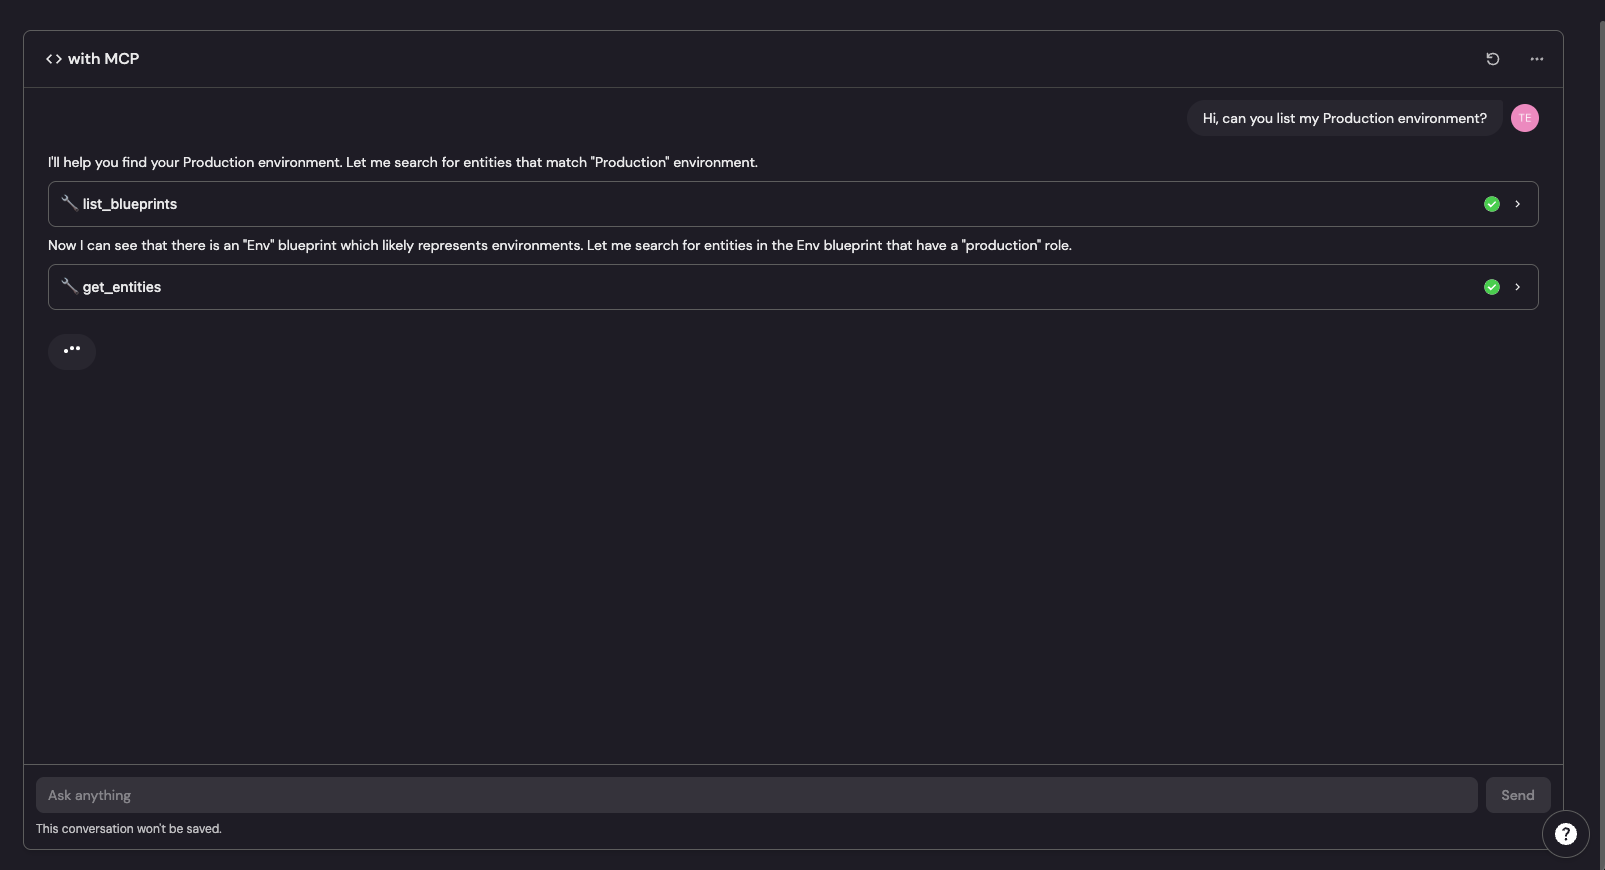Click the green checkmark on list_blueprints
Image resolution: width=1605 pixels, height=870 pixels.
(x=1491, y=204)
